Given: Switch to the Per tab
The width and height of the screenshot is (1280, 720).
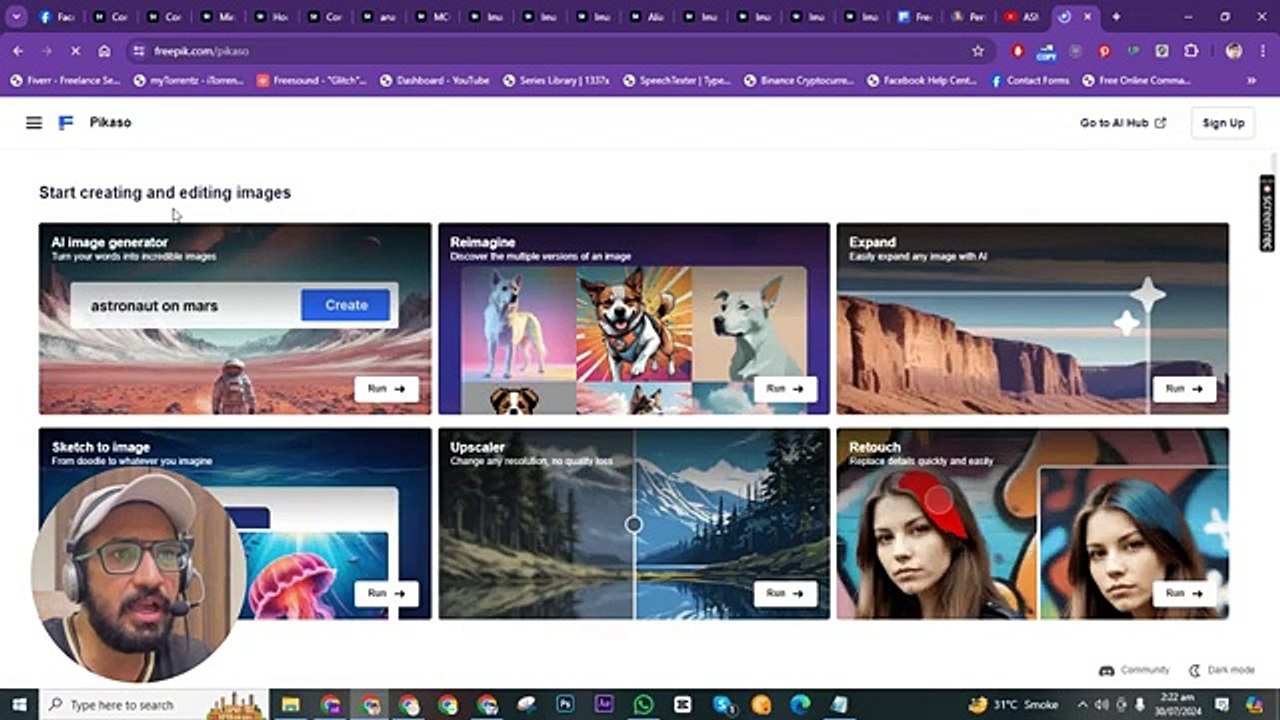Looking at the screenshot, I should coord(969,17).
